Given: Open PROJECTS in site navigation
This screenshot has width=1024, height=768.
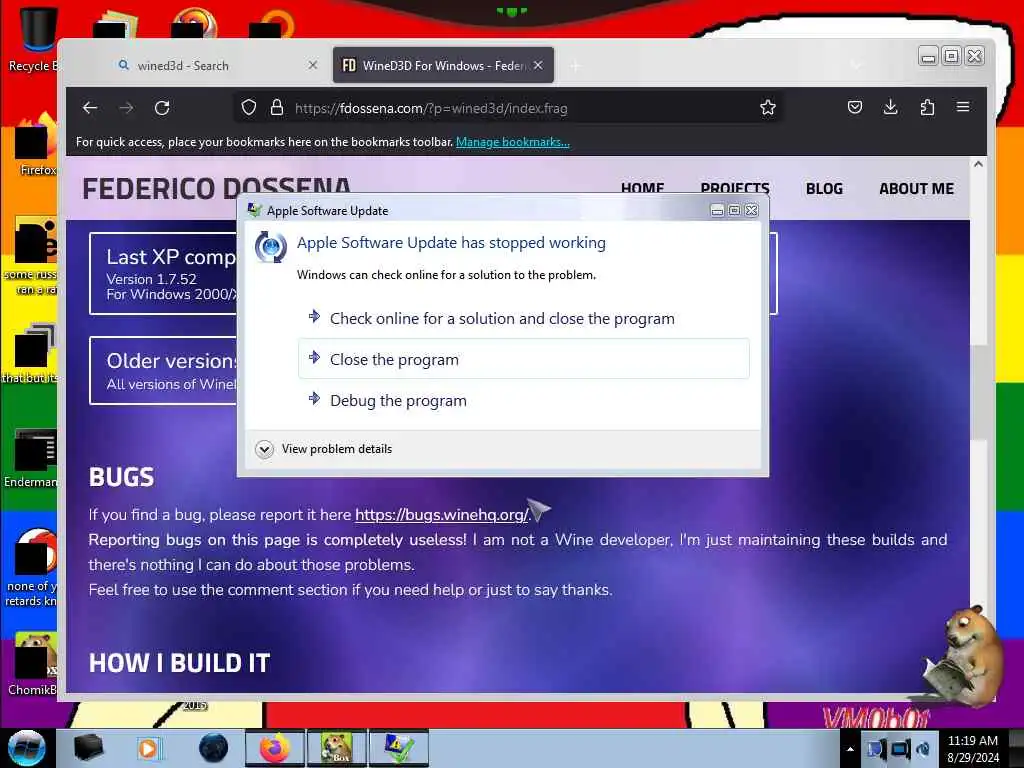Looking at the screenshot, I should point(735,188).
